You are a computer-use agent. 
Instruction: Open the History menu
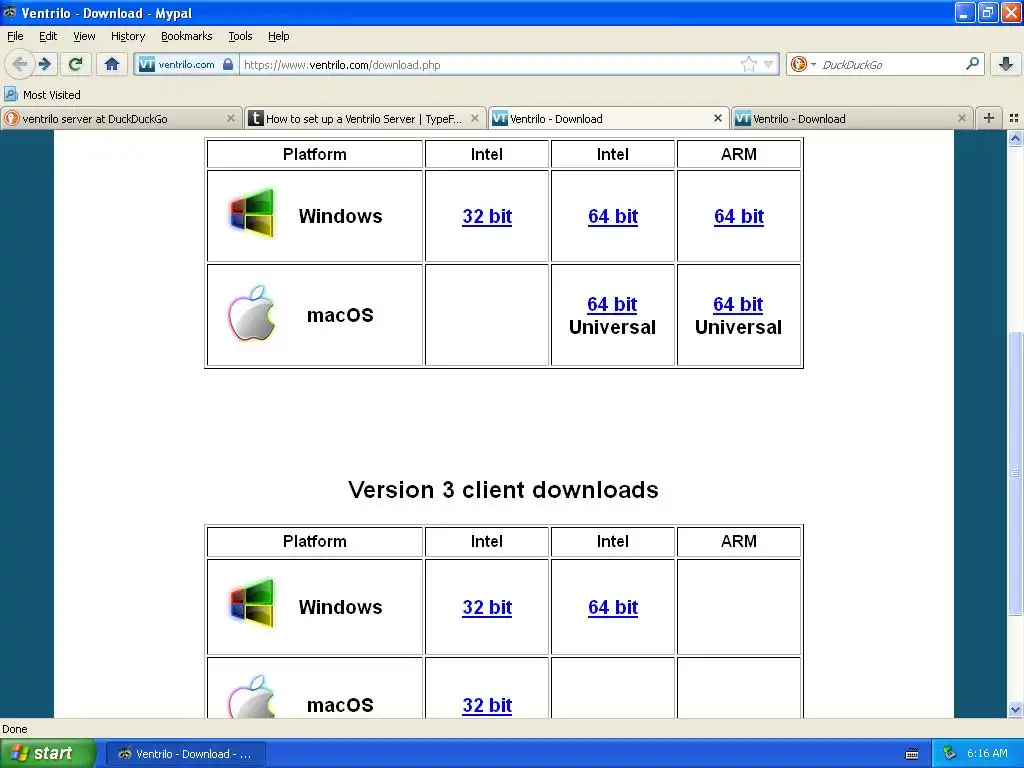[x=127, y=36]
